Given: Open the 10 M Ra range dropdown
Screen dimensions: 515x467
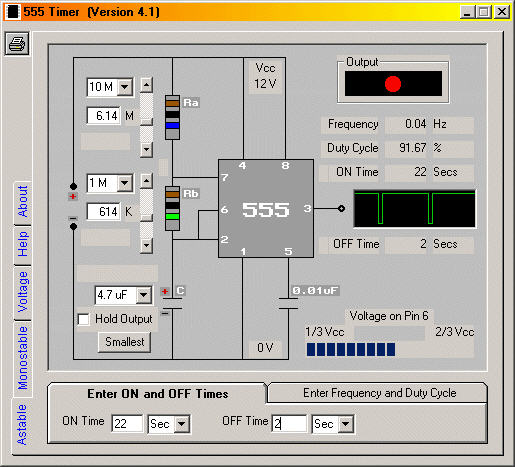Looking at the screenshot, I should pos(125,87).
